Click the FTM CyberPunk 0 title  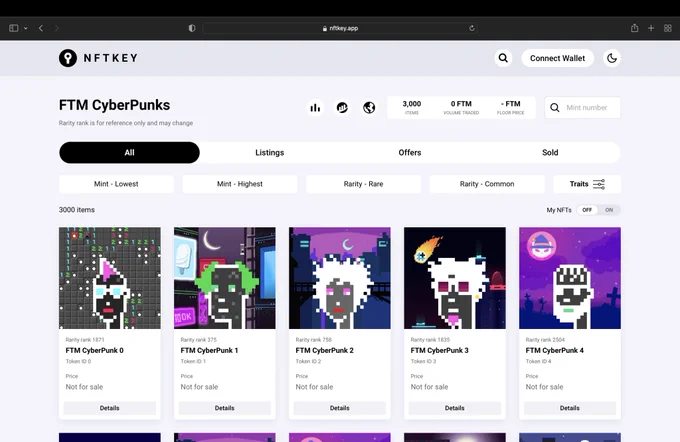click(95, 350)
